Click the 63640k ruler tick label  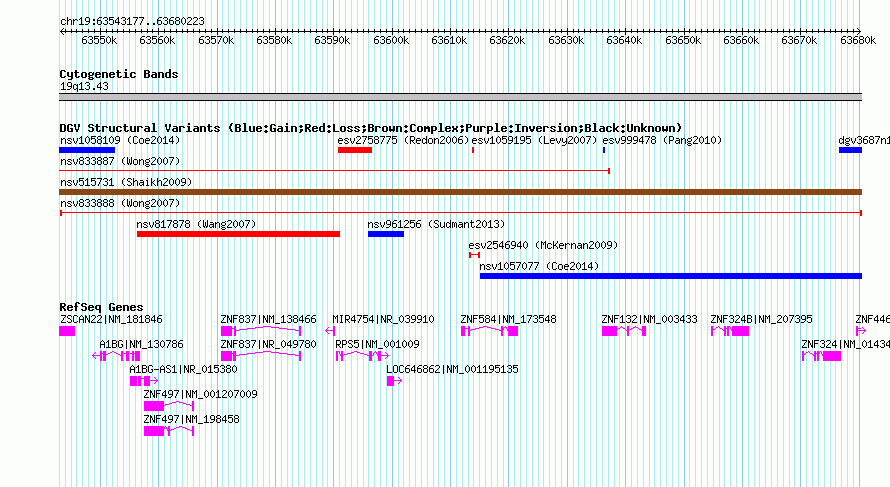click(x=624, y=40)
